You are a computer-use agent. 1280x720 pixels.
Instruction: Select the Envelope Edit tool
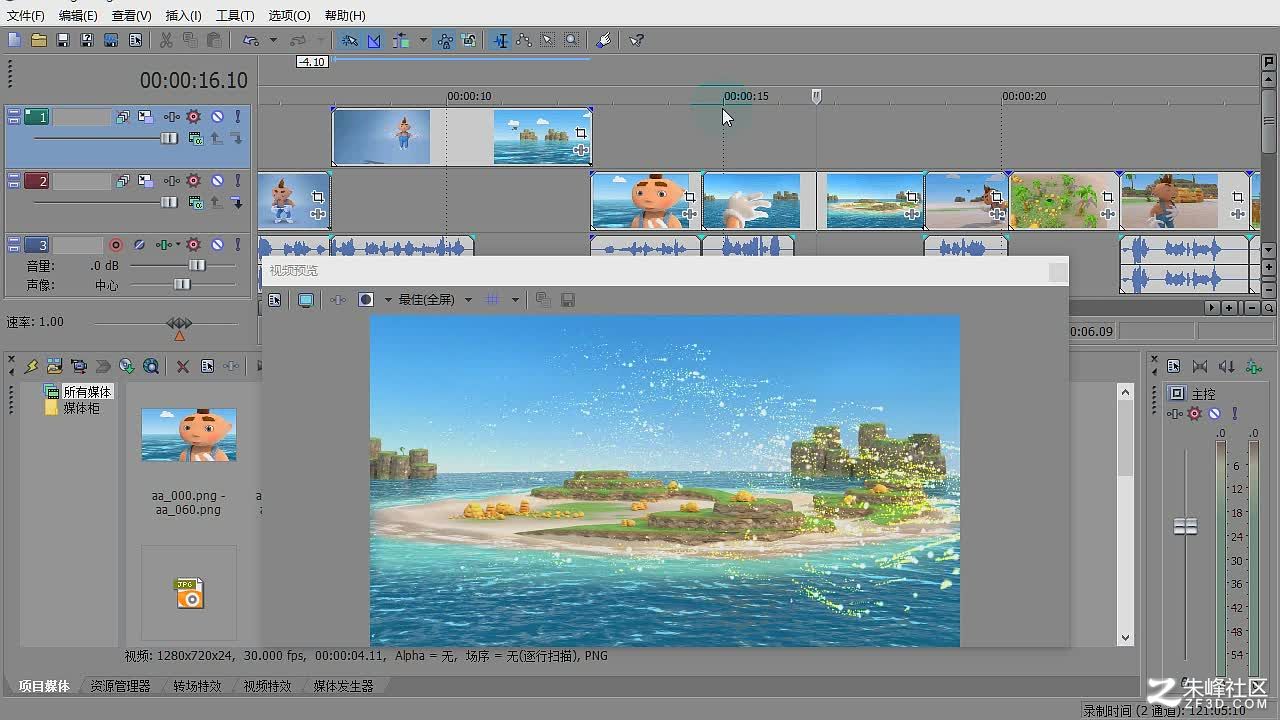(524, 40)
